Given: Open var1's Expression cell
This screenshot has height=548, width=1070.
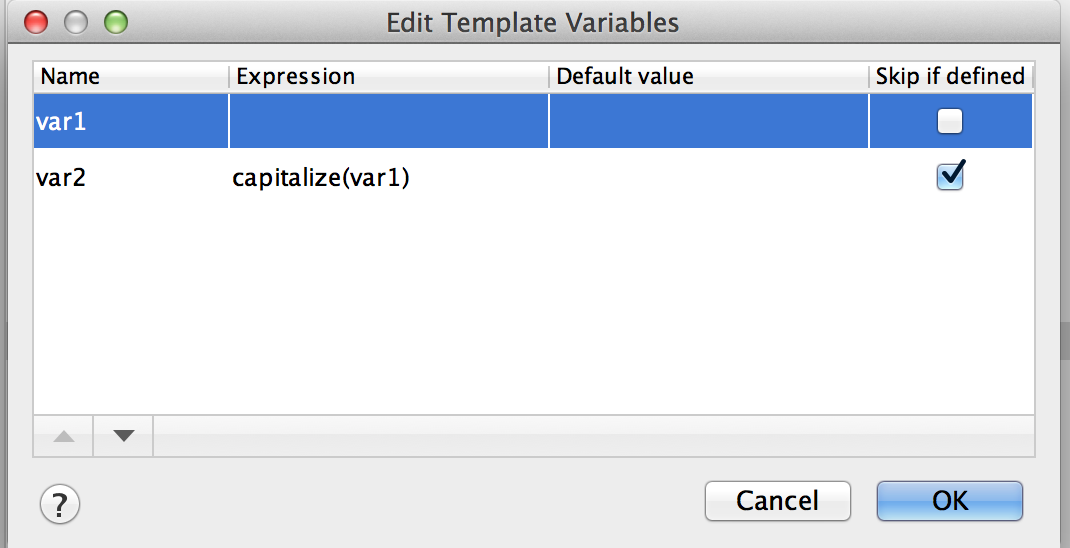Looking at the screenshot, I should click(389, 121).
